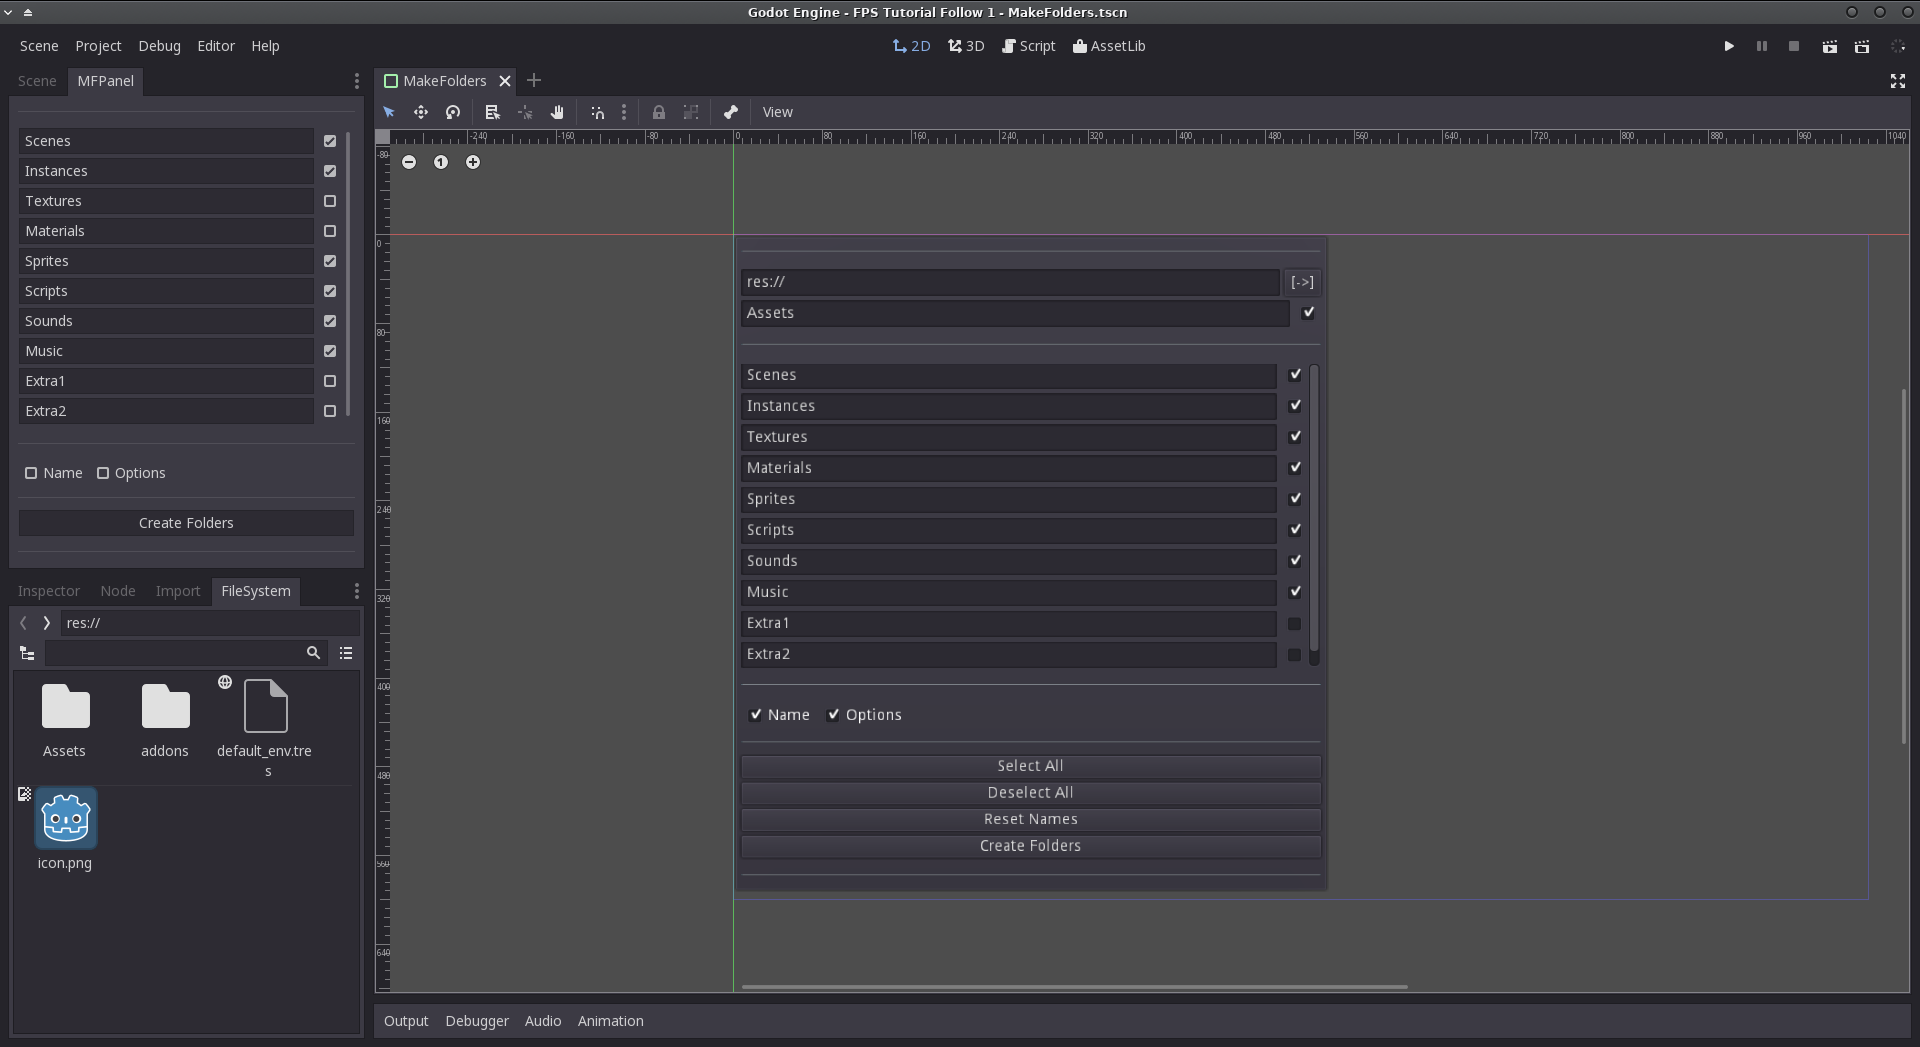1920x1047 pixels.
Task: Click the FileSystem search input field
Action: pyautogui.click(x=173, y=653)
